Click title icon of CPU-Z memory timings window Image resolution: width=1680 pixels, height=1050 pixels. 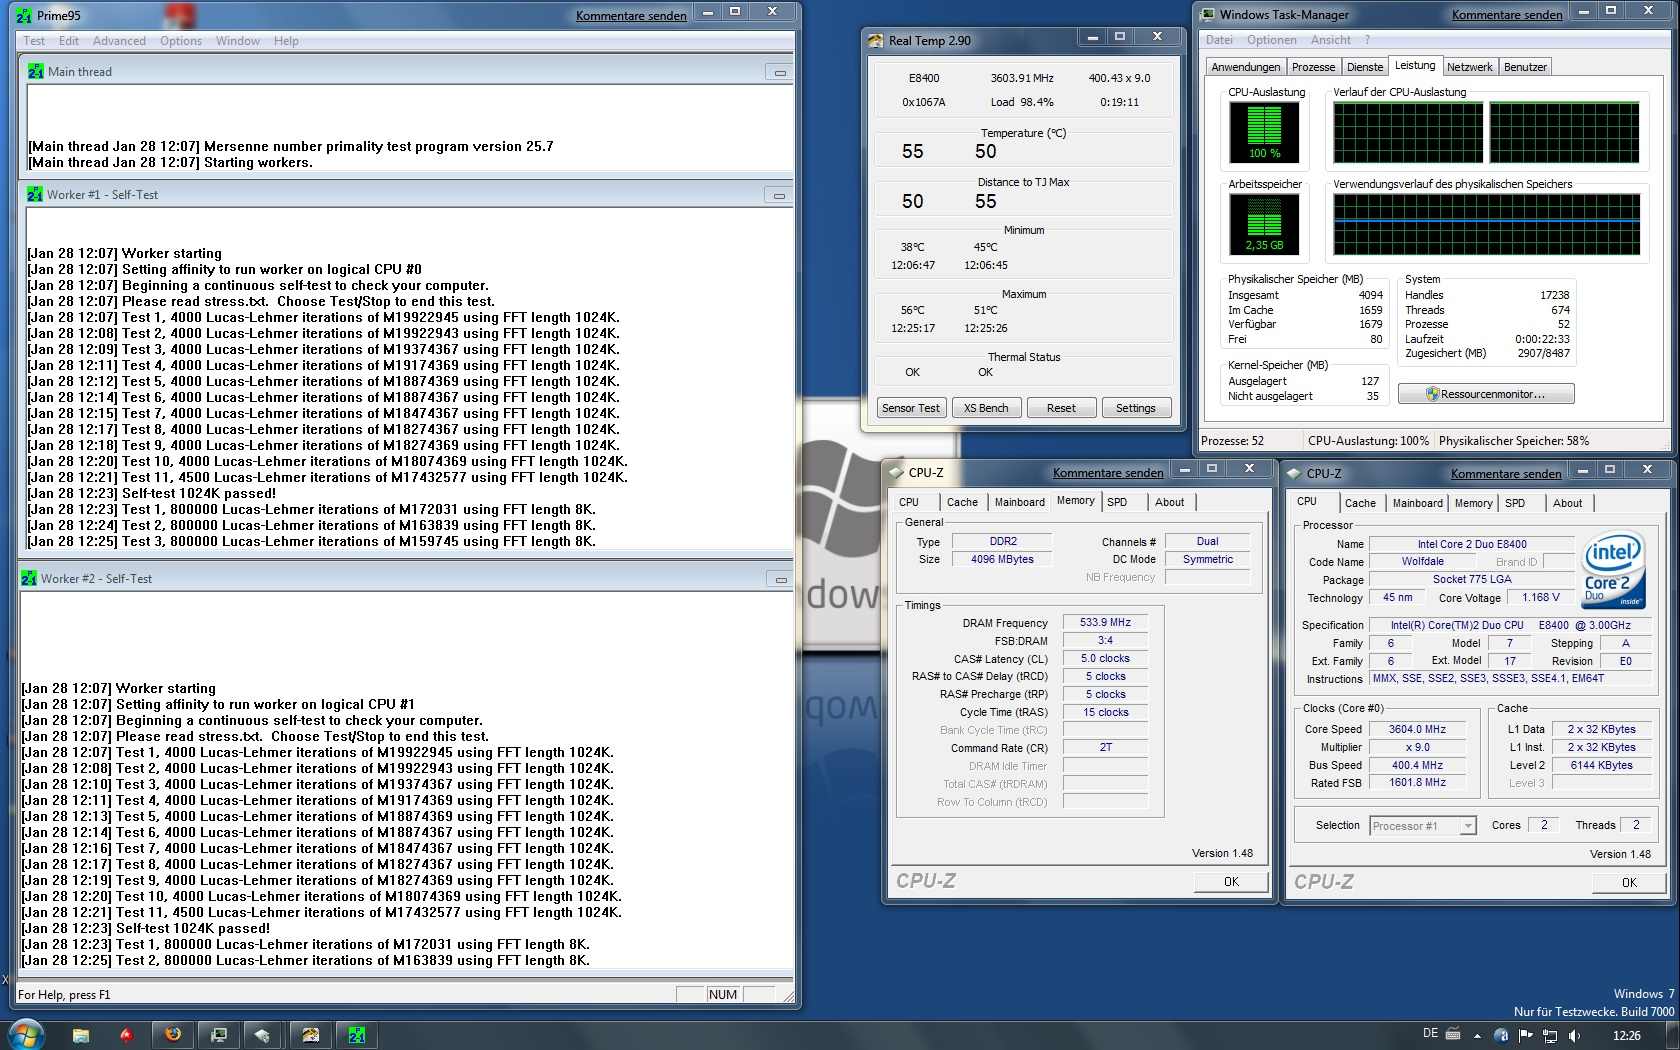pos(895,473)
